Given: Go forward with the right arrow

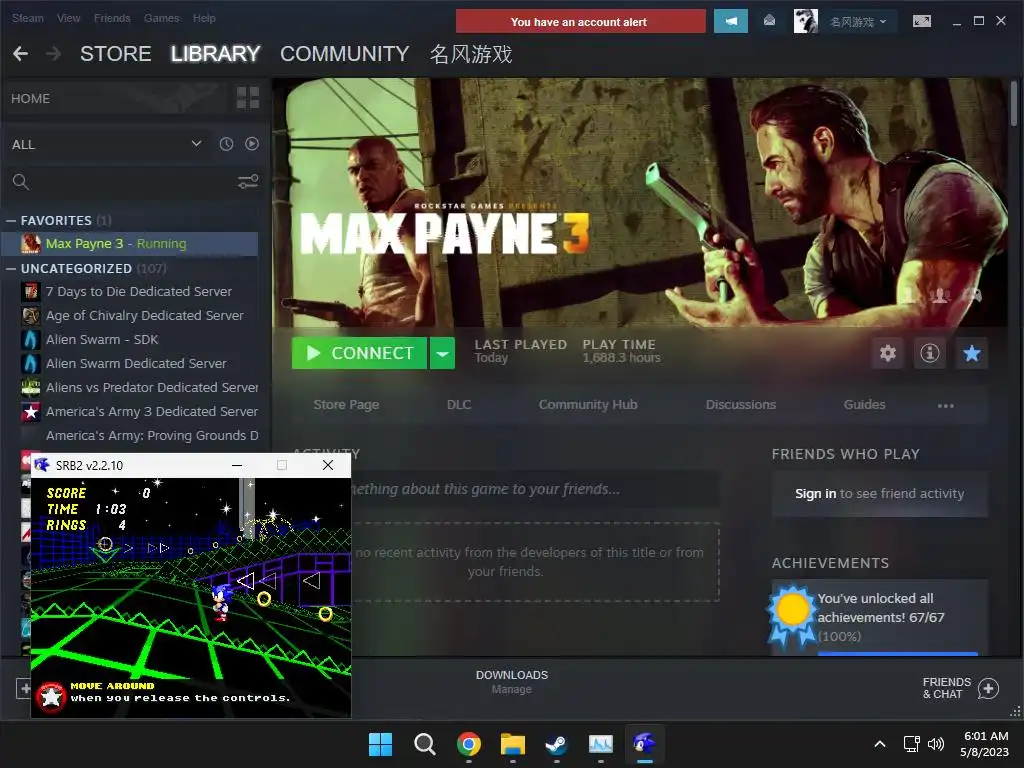Looking at the screenshot, I should [x=54, y=54].
